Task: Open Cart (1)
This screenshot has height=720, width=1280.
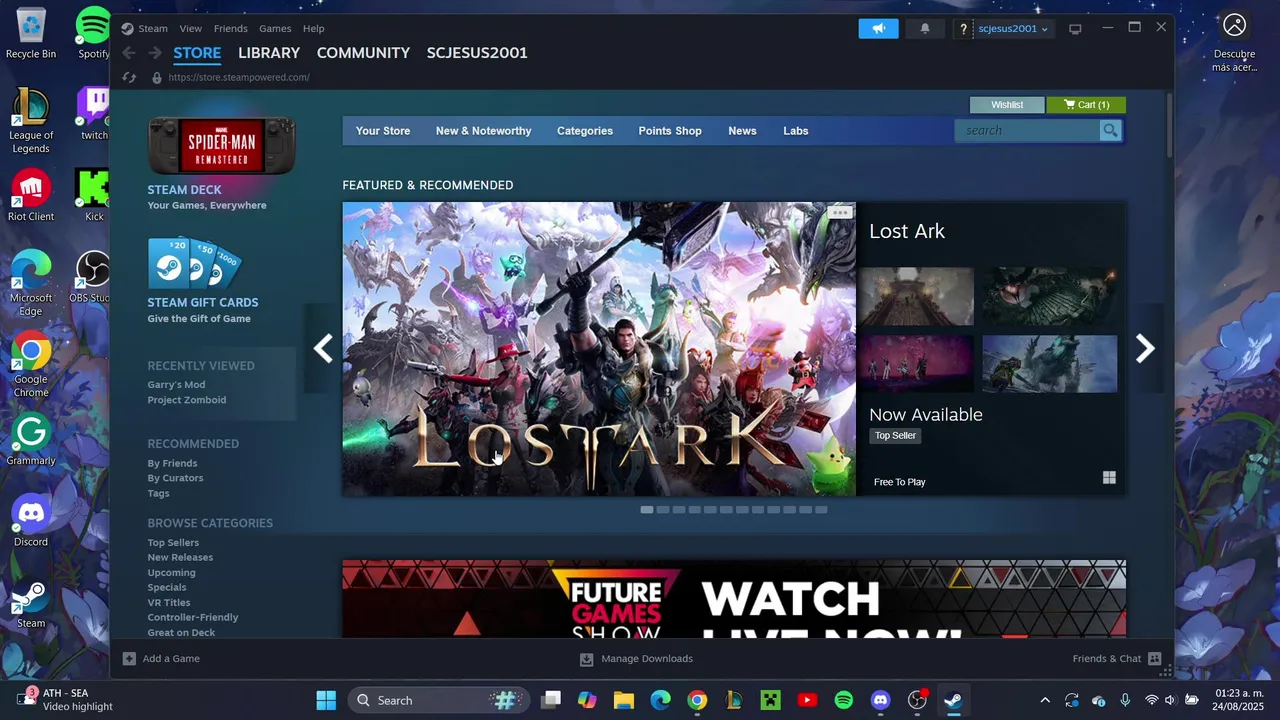Action: pyautogui.click(x=1086, y=105)
